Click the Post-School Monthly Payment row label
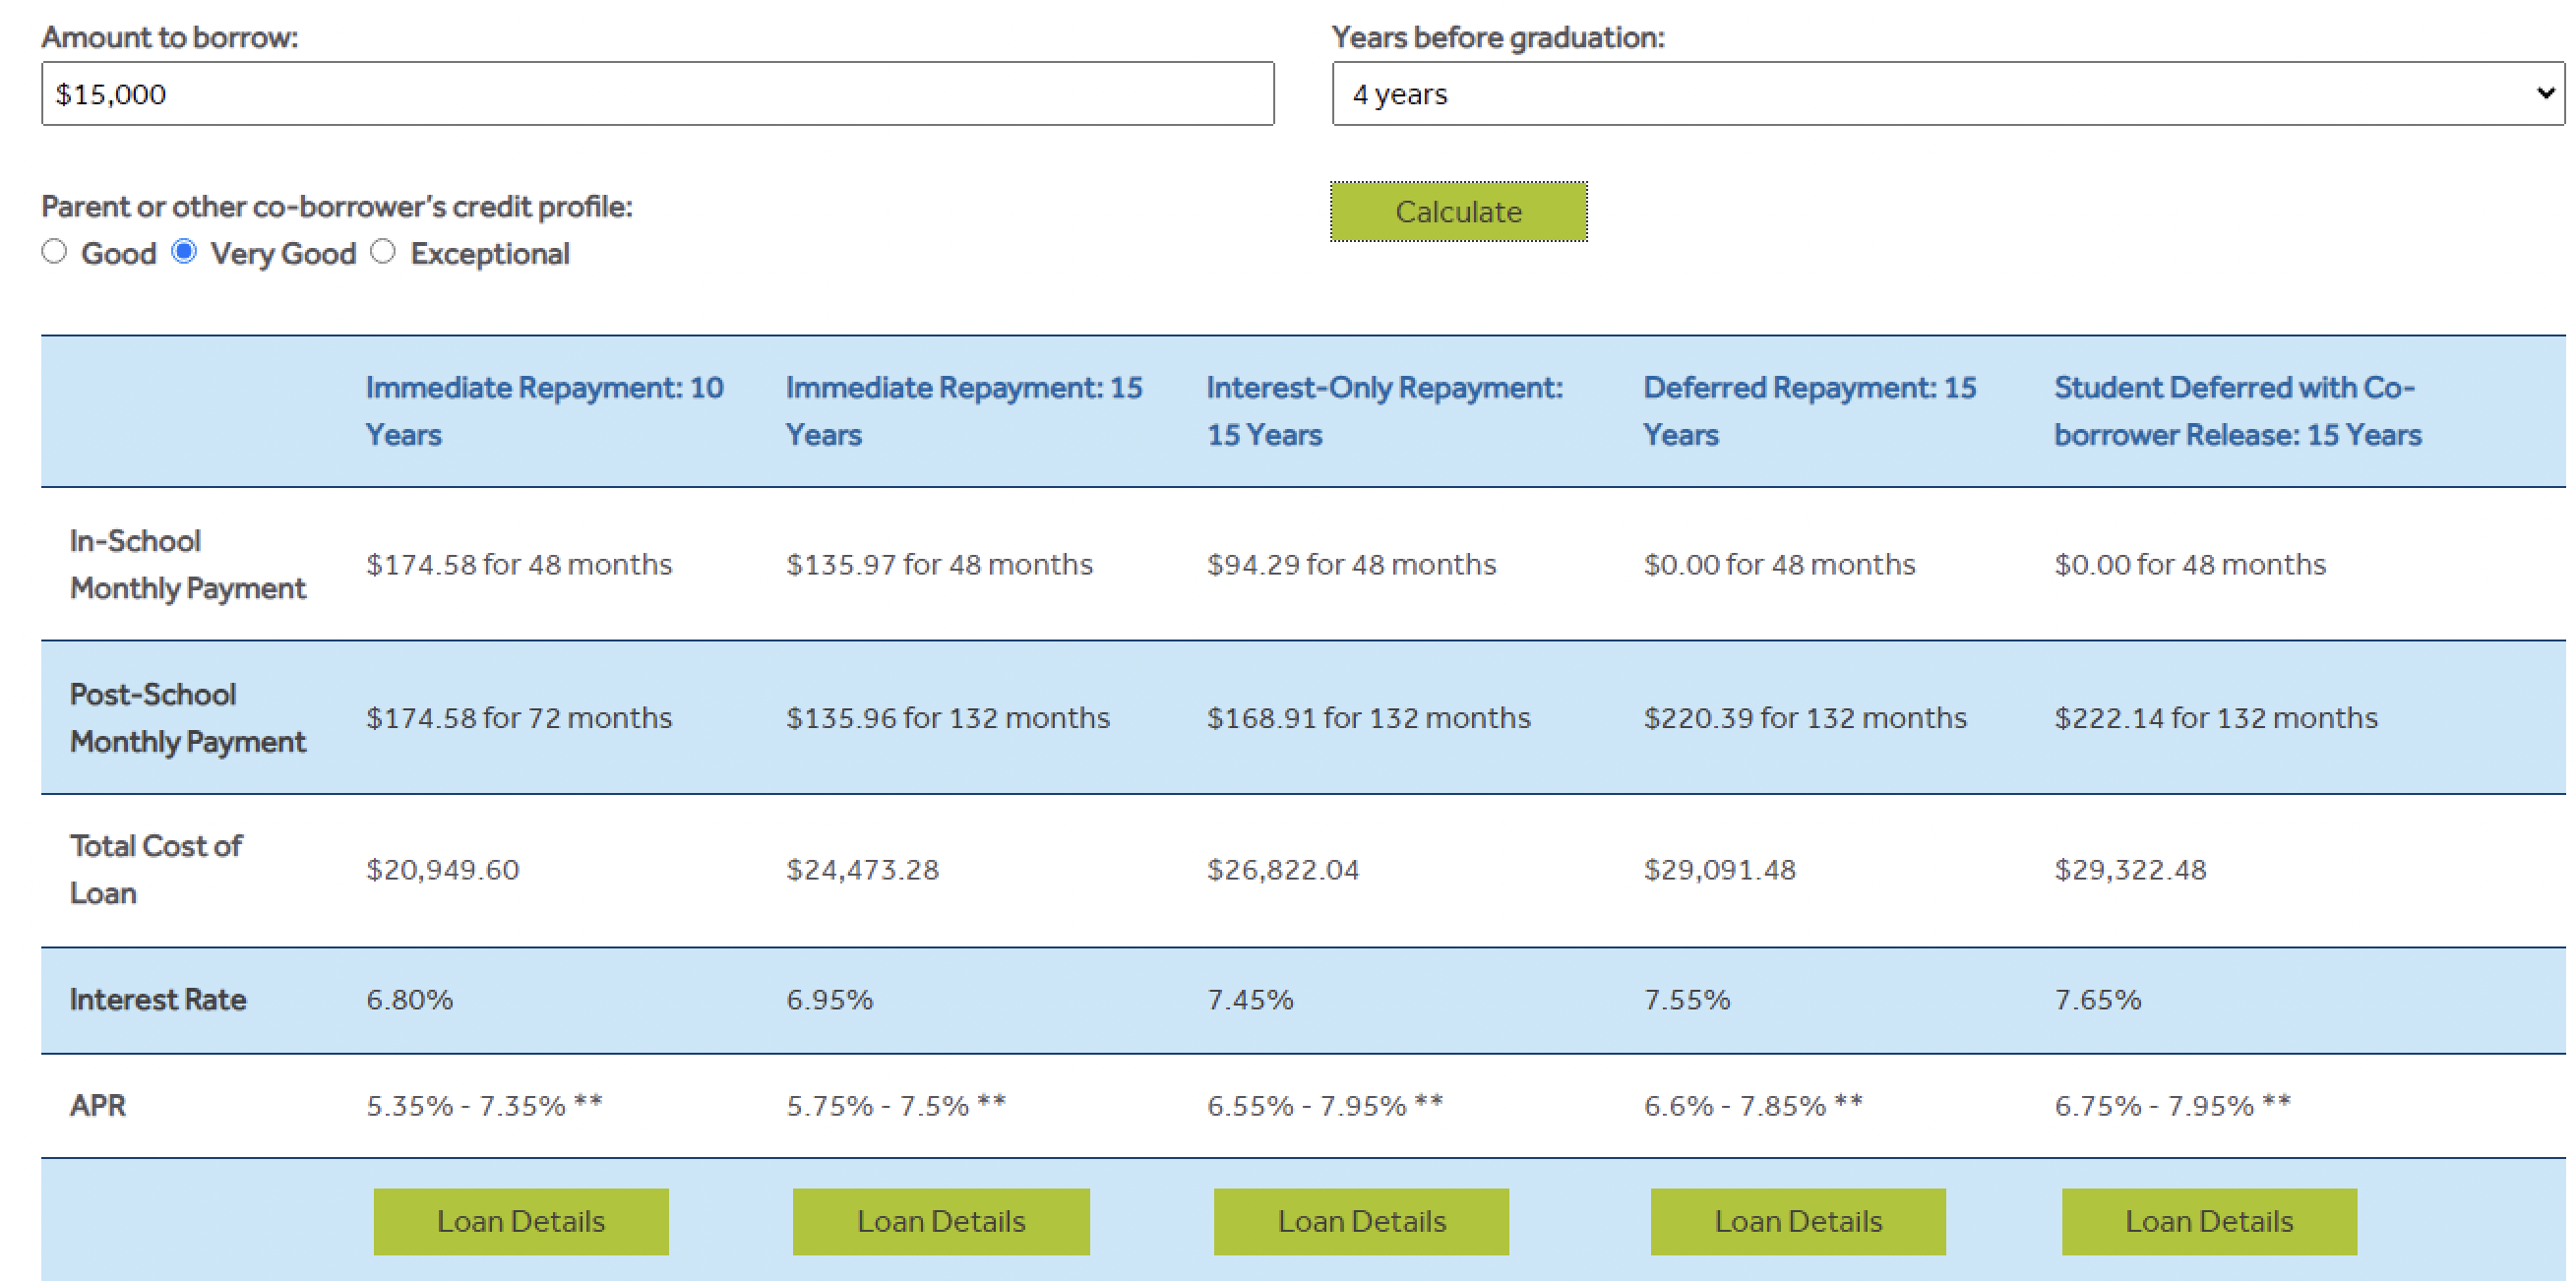The image size is (2576, 1281). [x=188, y=718]
